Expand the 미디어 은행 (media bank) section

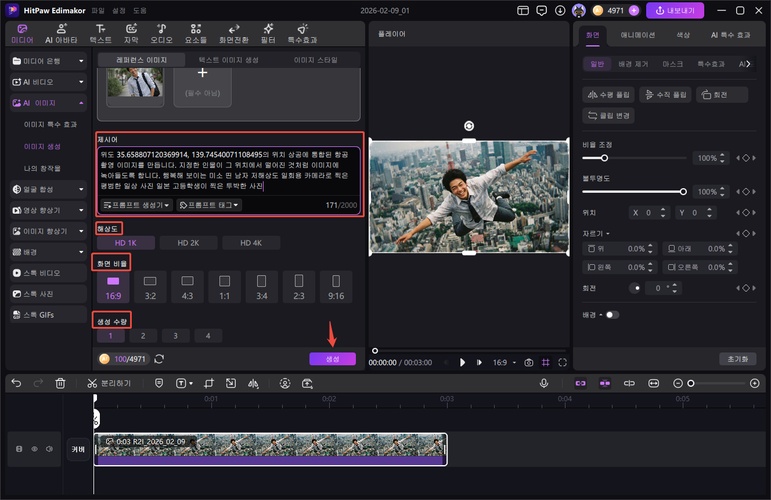(x=48, y=61)
